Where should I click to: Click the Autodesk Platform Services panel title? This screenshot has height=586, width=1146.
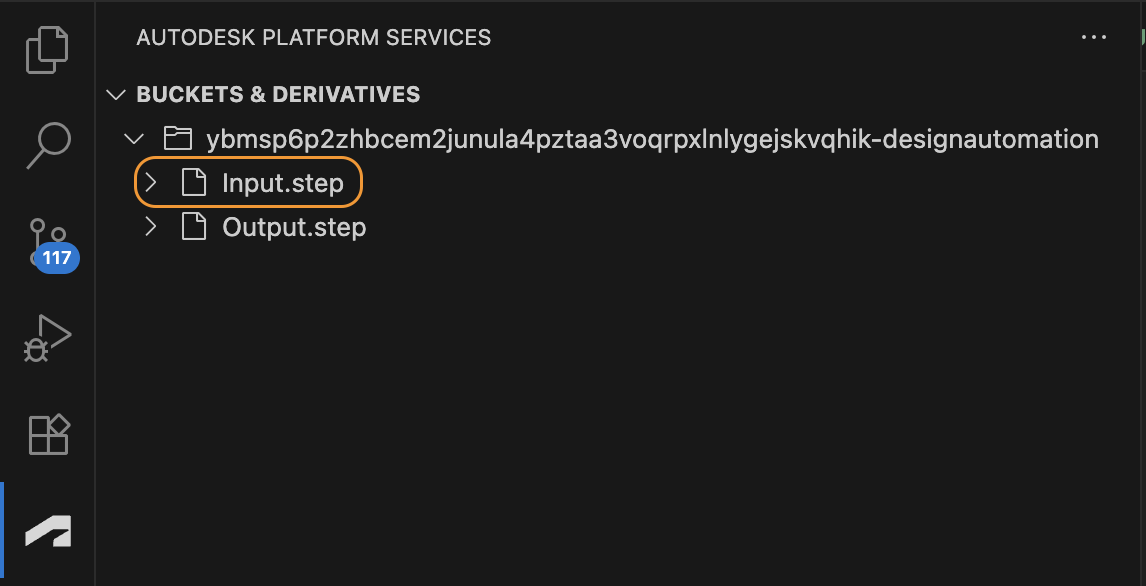point(313,38)
